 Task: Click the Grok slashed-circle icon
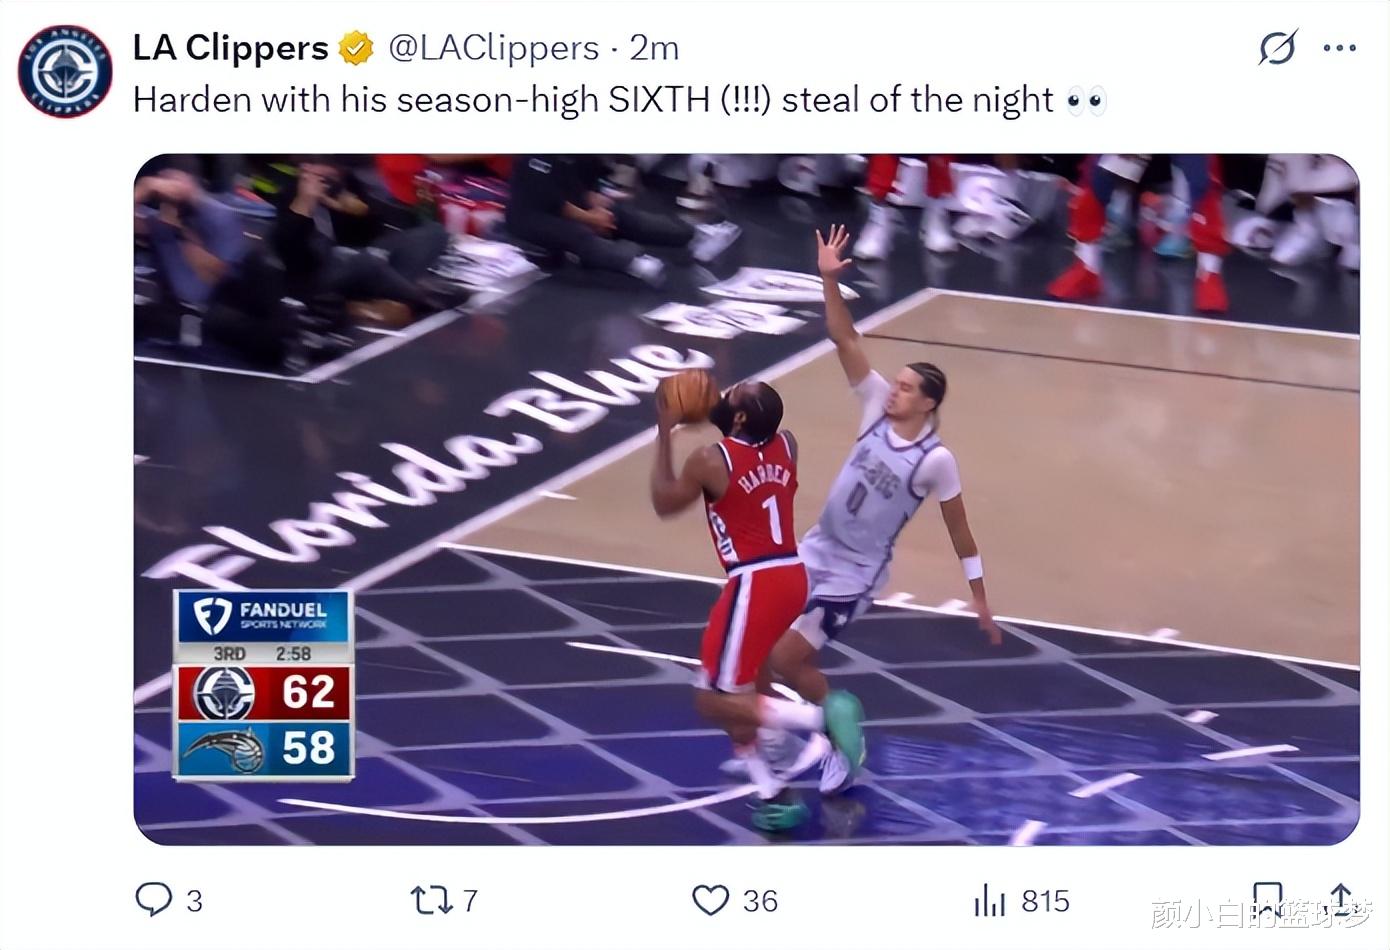pos(1277,47)
